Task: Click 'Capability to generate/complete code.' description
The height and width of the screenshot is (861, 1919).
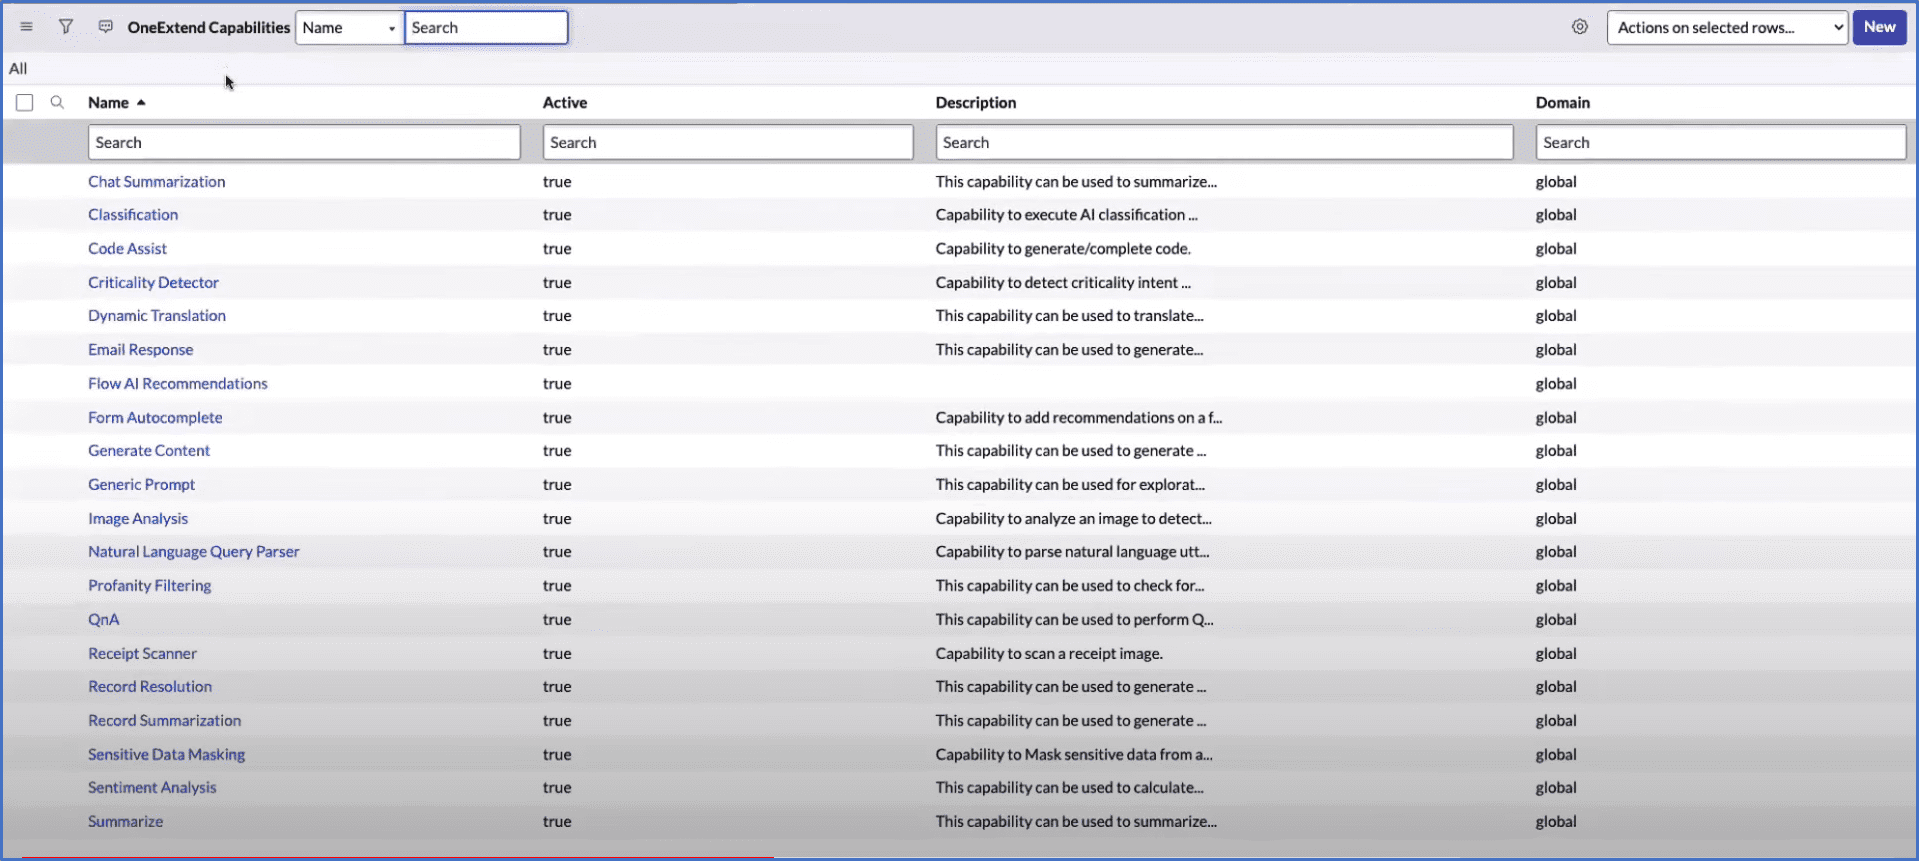Action: (x=1063, y=248)
